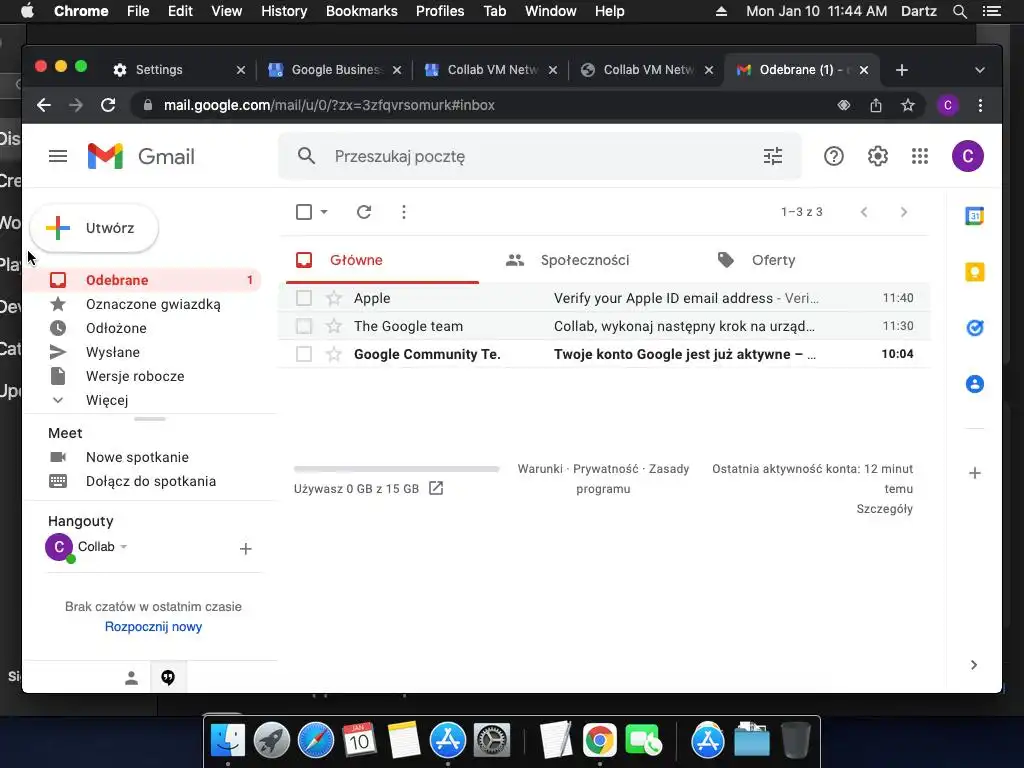The height and width of the screenshot is (768, 1024).
Task: Switch to Settings browser tab
Action: (159, 70)
